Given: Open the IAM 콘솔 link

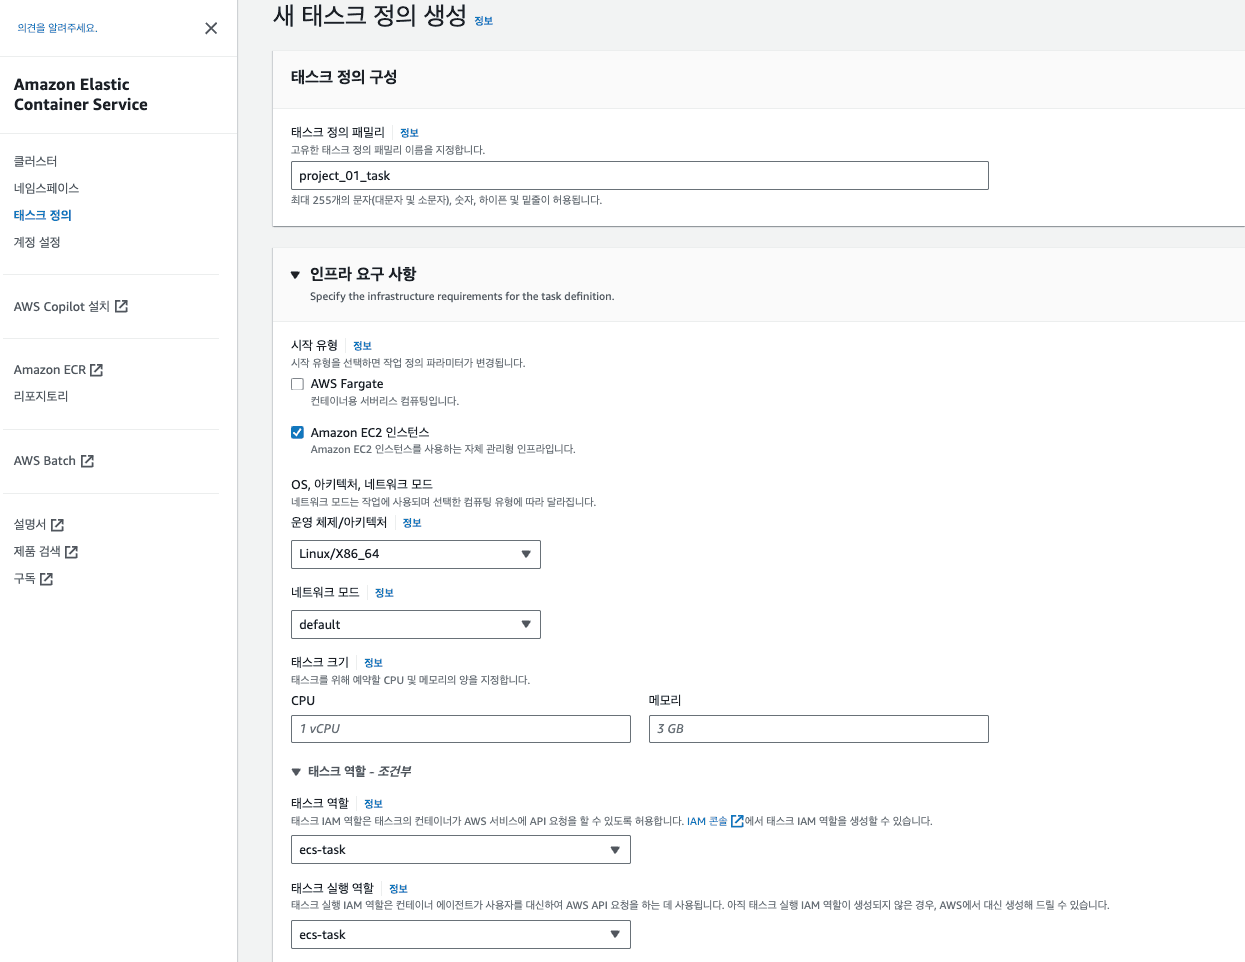Looking at the screenshot, I should point(707,821).
